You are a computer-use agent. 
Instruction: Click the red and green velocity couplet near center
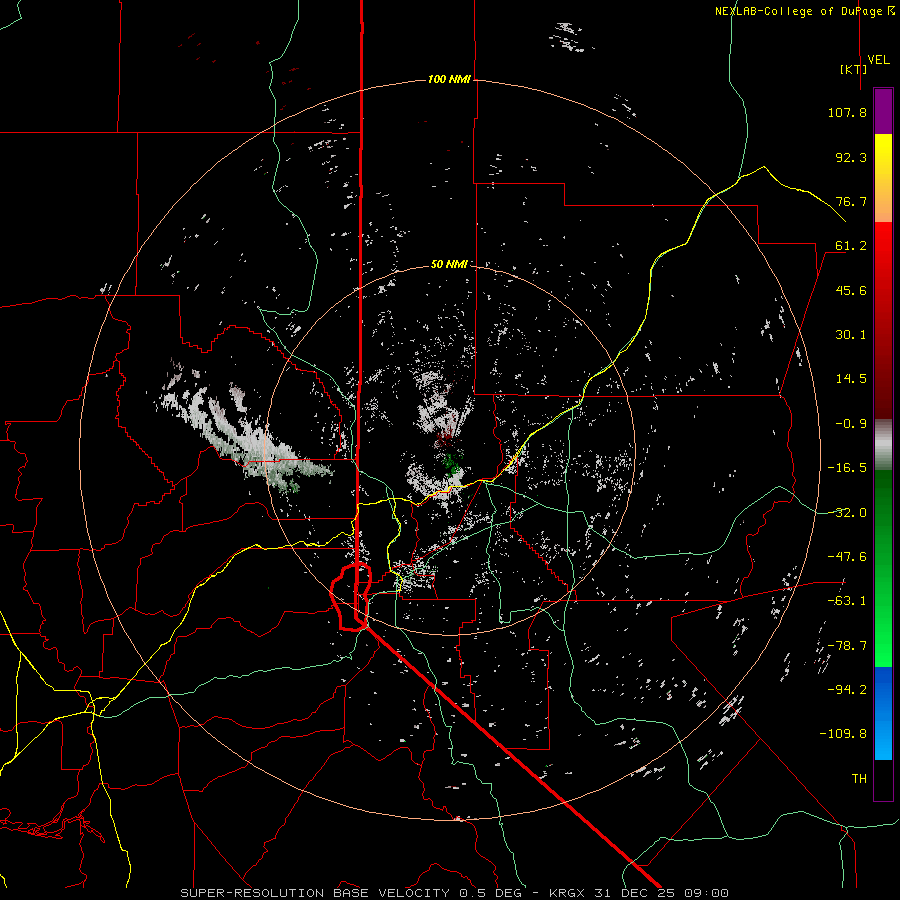(x=449, y=451)
